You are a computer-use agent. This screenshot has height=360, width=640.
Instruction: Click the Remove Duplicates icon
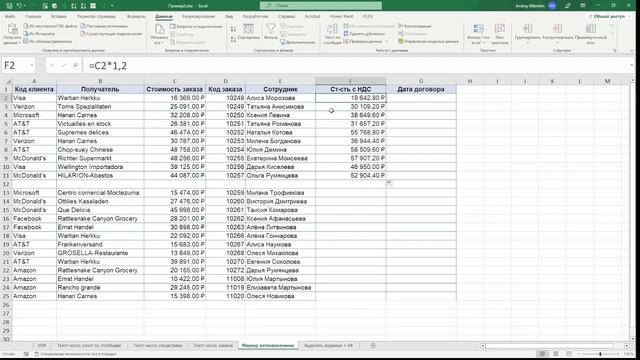[x=346, y=33]
